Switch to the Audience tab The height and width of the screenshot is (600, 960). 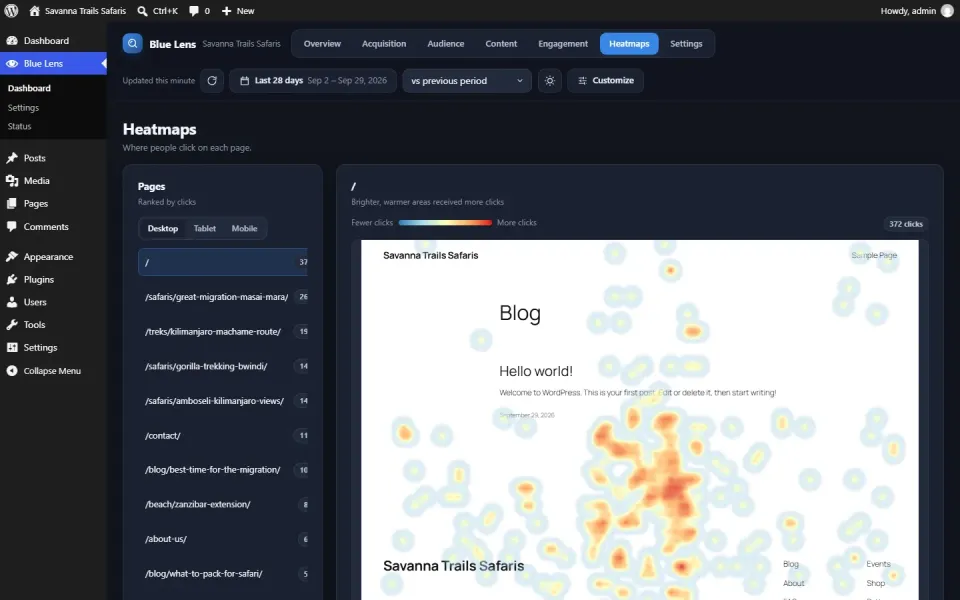[446, 43]
